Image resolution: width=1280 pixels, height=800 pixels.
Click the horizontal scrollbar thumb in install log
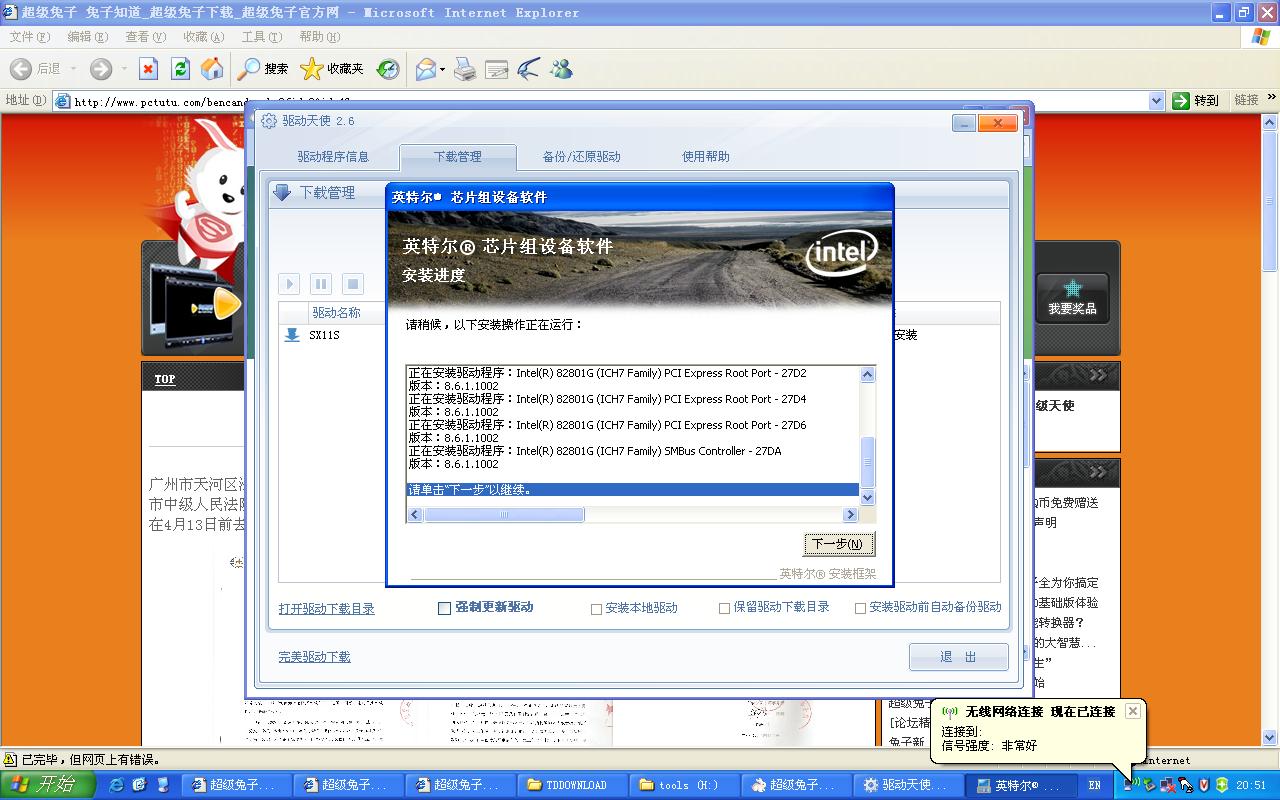pos(504,515)
